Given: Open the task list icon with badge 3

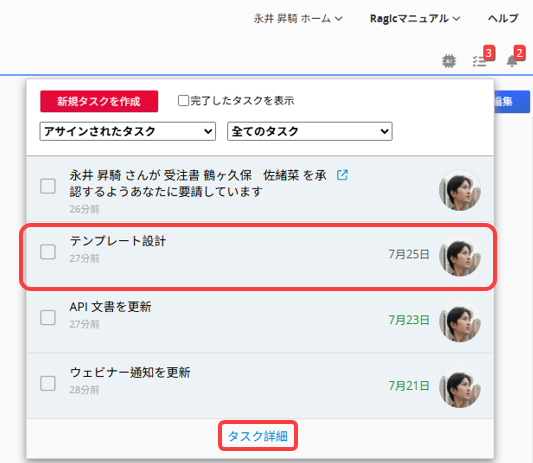Looking at the screenshot, I should click(479, 61).
